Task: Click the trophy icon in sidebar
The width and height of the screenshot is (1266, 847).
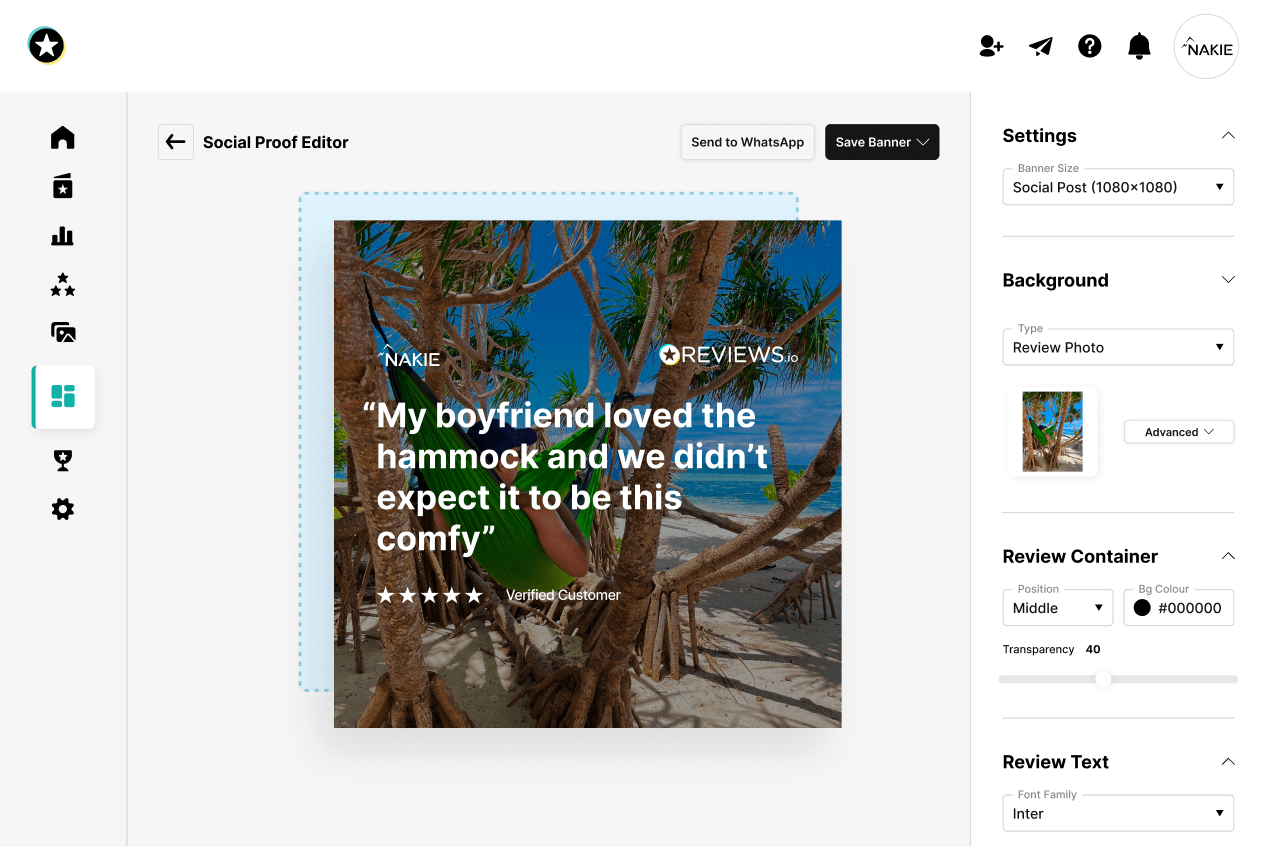Action: point(63,460)
